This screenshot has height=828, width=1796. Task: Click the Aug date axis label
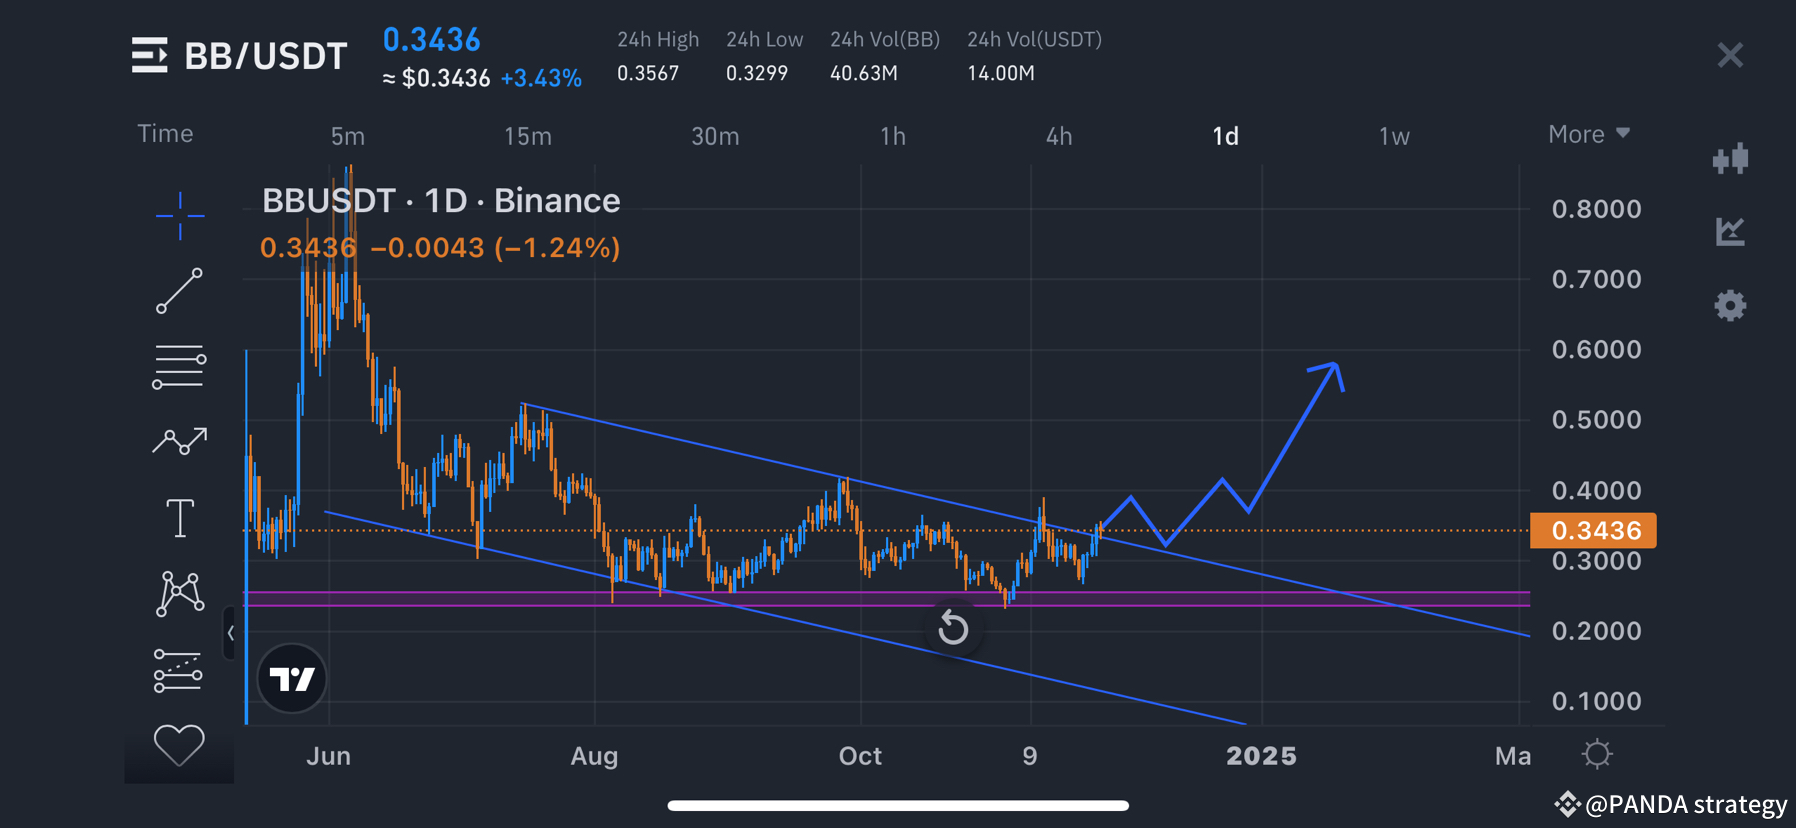594,756
